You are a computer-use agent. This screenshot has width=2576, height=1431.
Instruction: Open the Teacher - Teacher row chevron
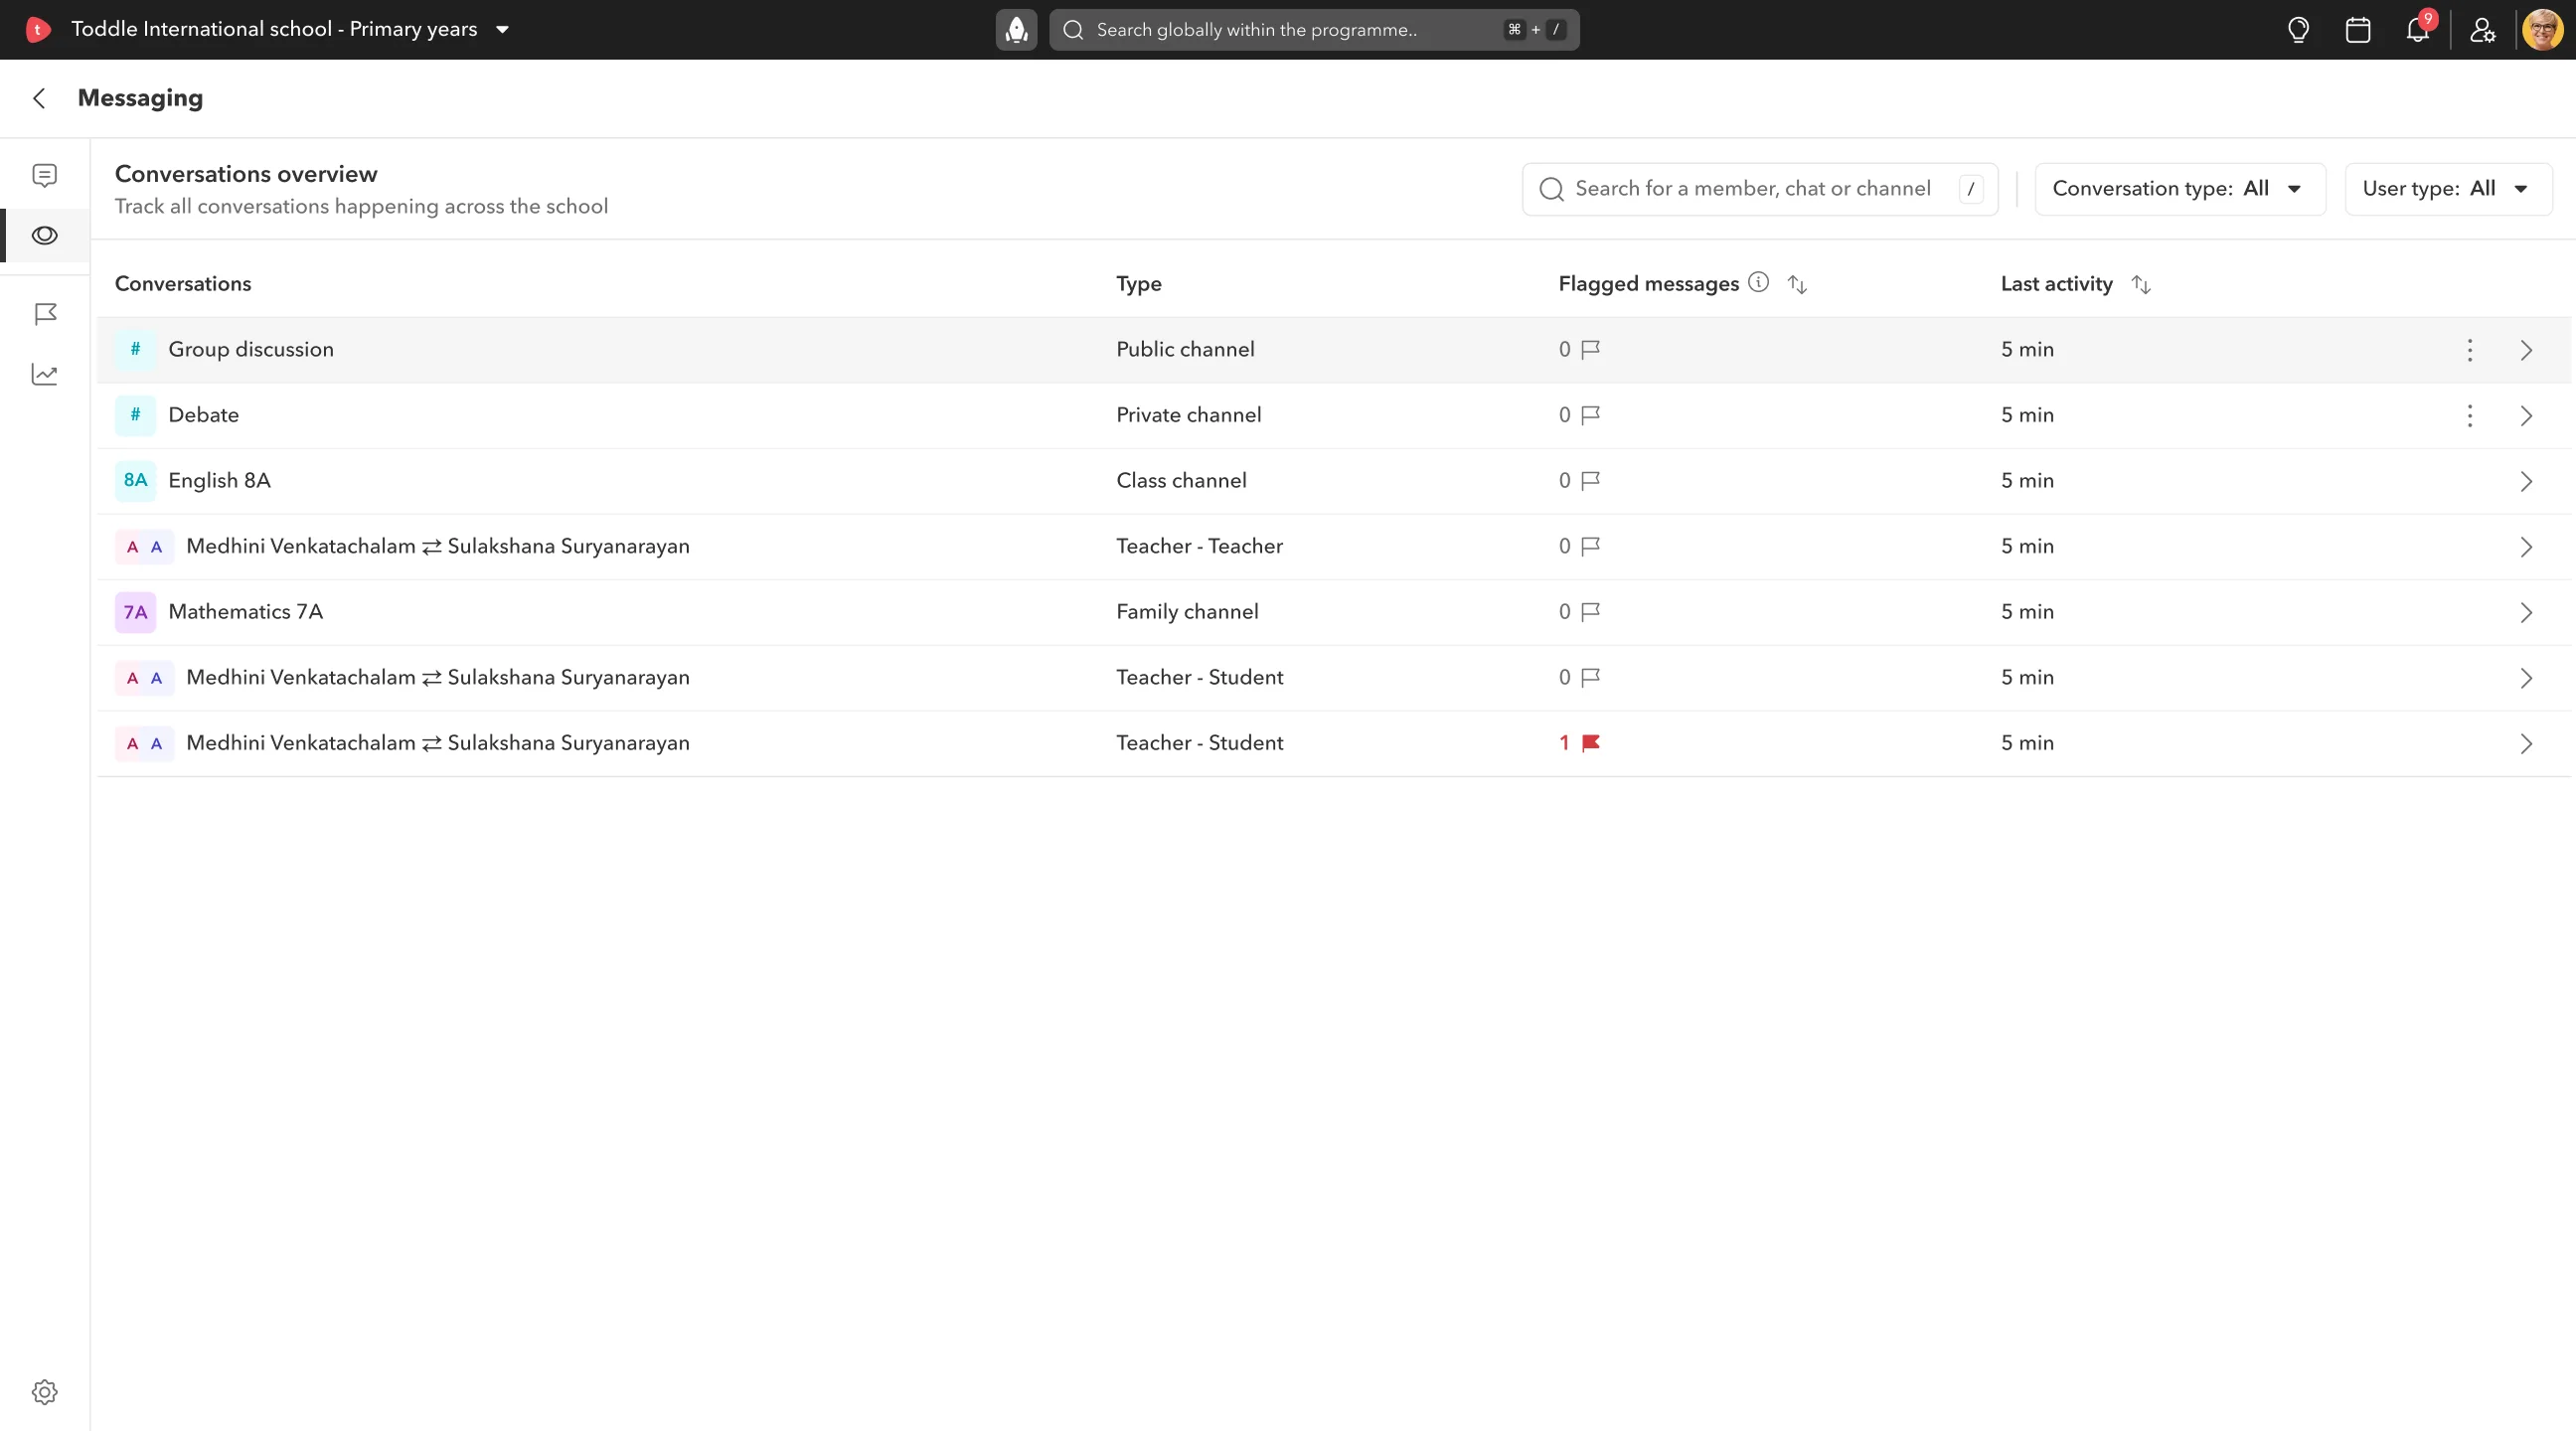(2526, 547)
